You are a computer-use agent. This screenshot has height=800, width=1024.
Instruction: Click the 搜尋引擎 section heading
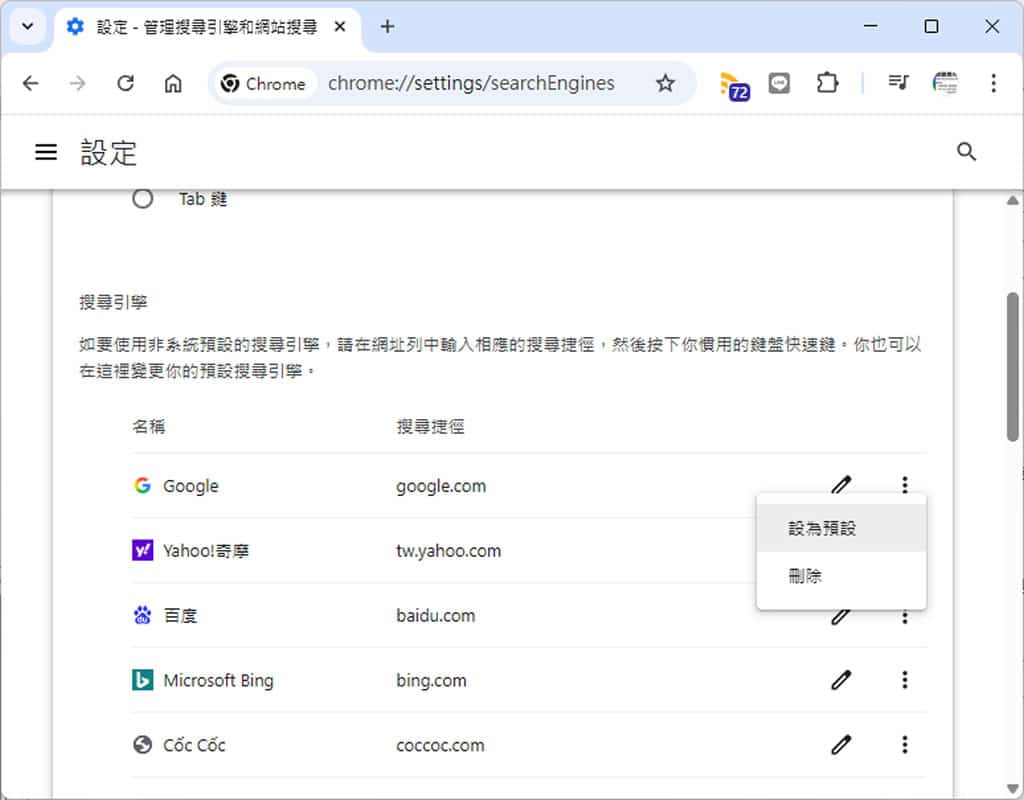click(113, 302)
